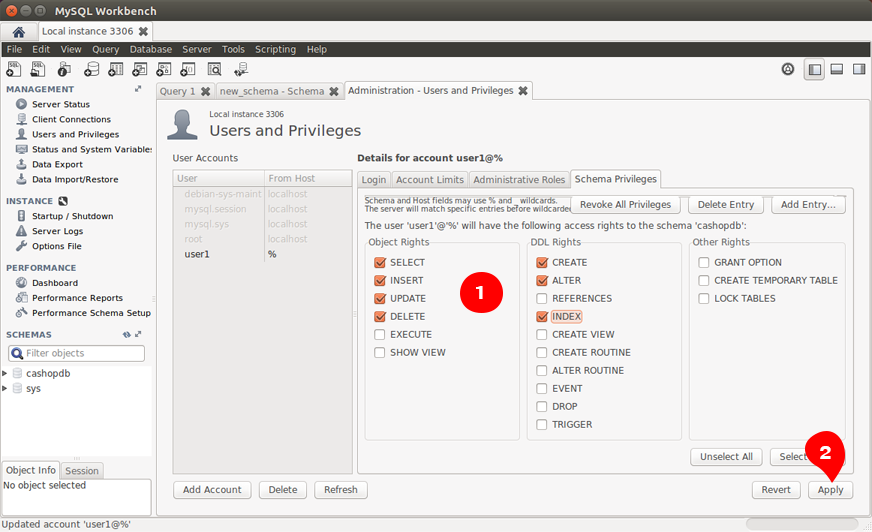Viewport: 872px width, 532px height.
Task: Refresh the schemas list icon
Action: tap(127, 335)
